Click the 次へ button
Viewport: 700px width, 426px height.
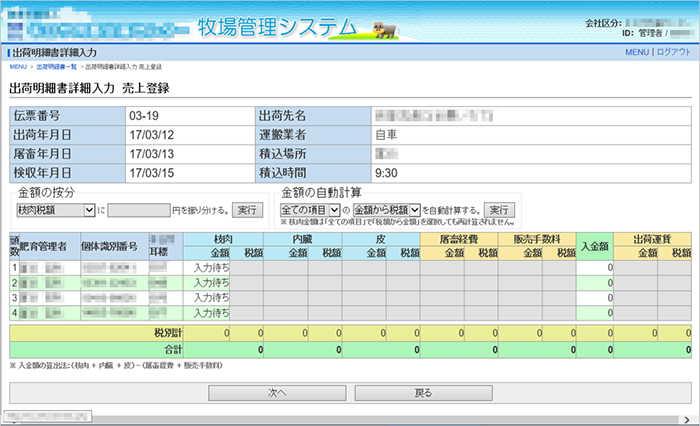point(277,393)
